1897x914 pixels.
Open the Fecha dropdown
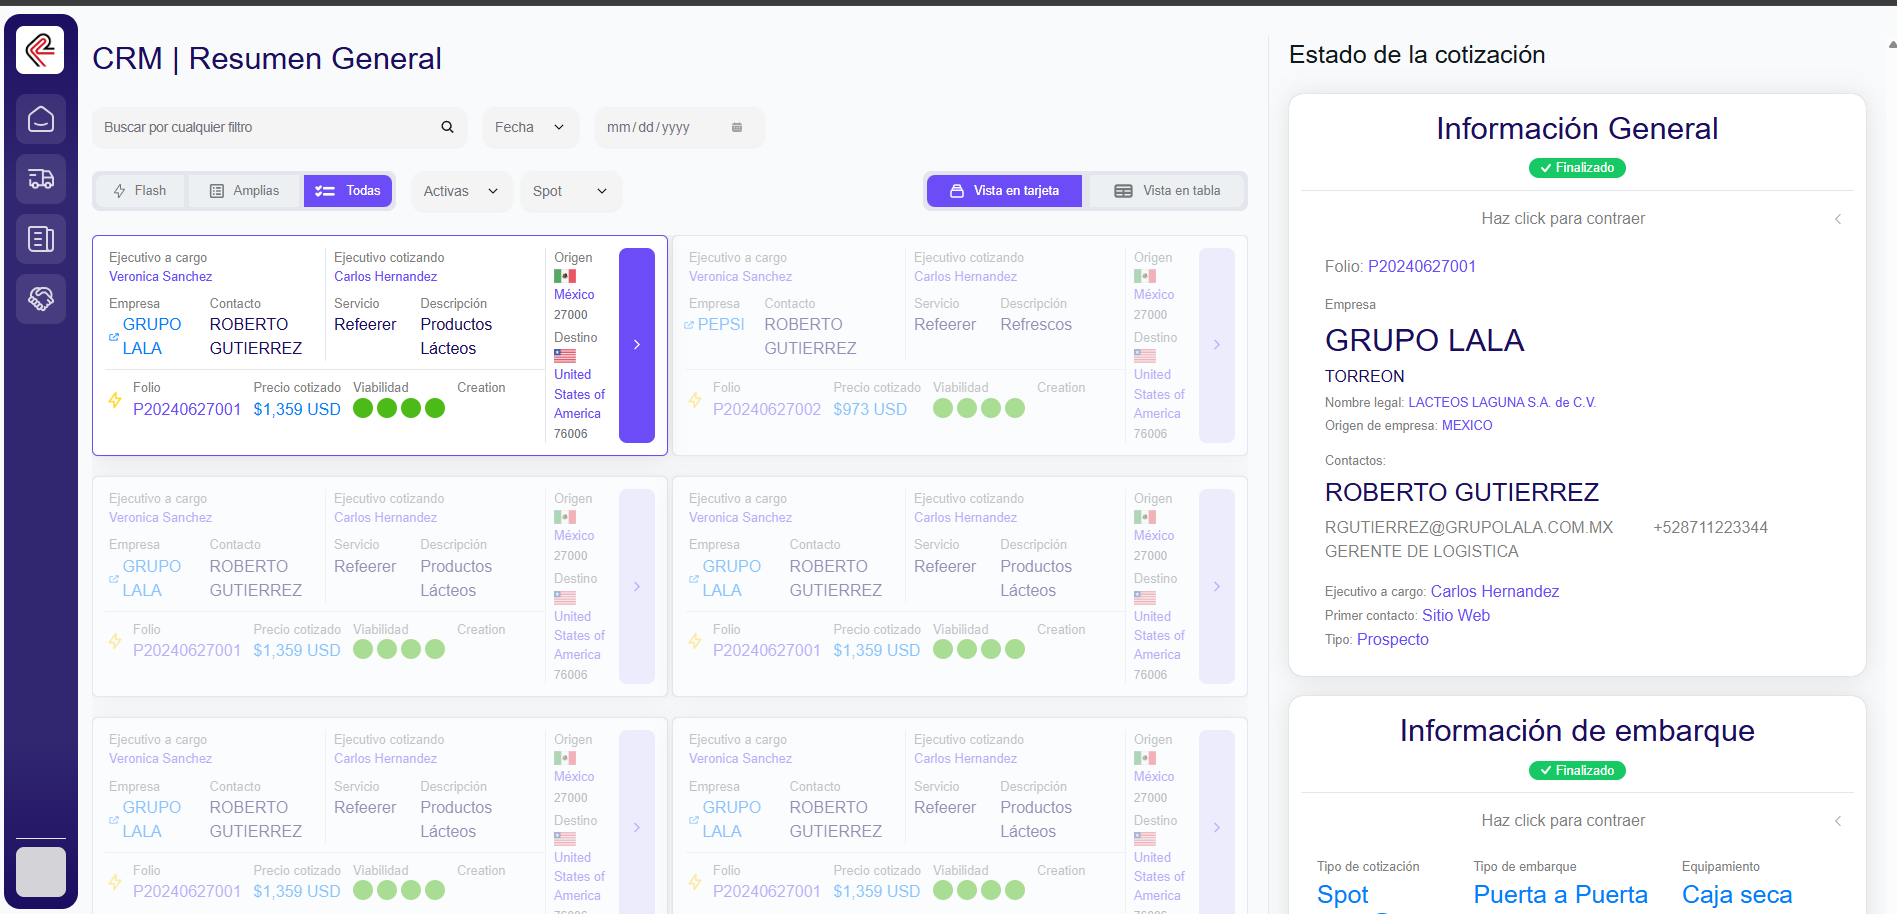pos(530,127)
